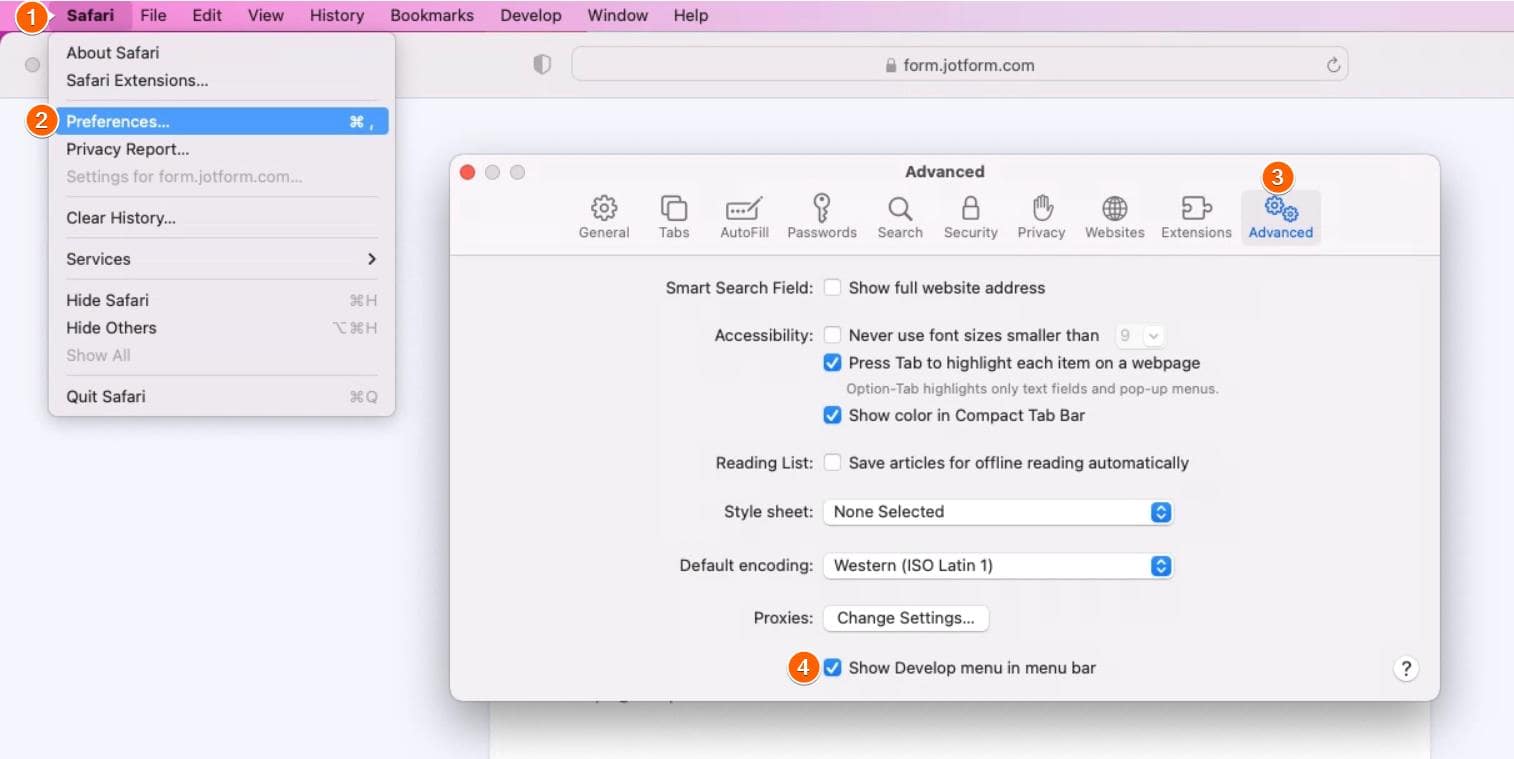Choose Safari Extensions… menu item
Image resolution: width=1514 pixels, height=759 pixels.
(x=221, y=81)
